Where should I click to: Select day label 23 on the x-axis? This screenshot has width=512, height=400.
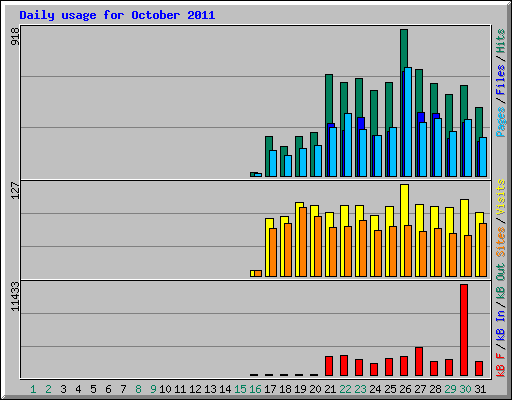pos(360,389)
